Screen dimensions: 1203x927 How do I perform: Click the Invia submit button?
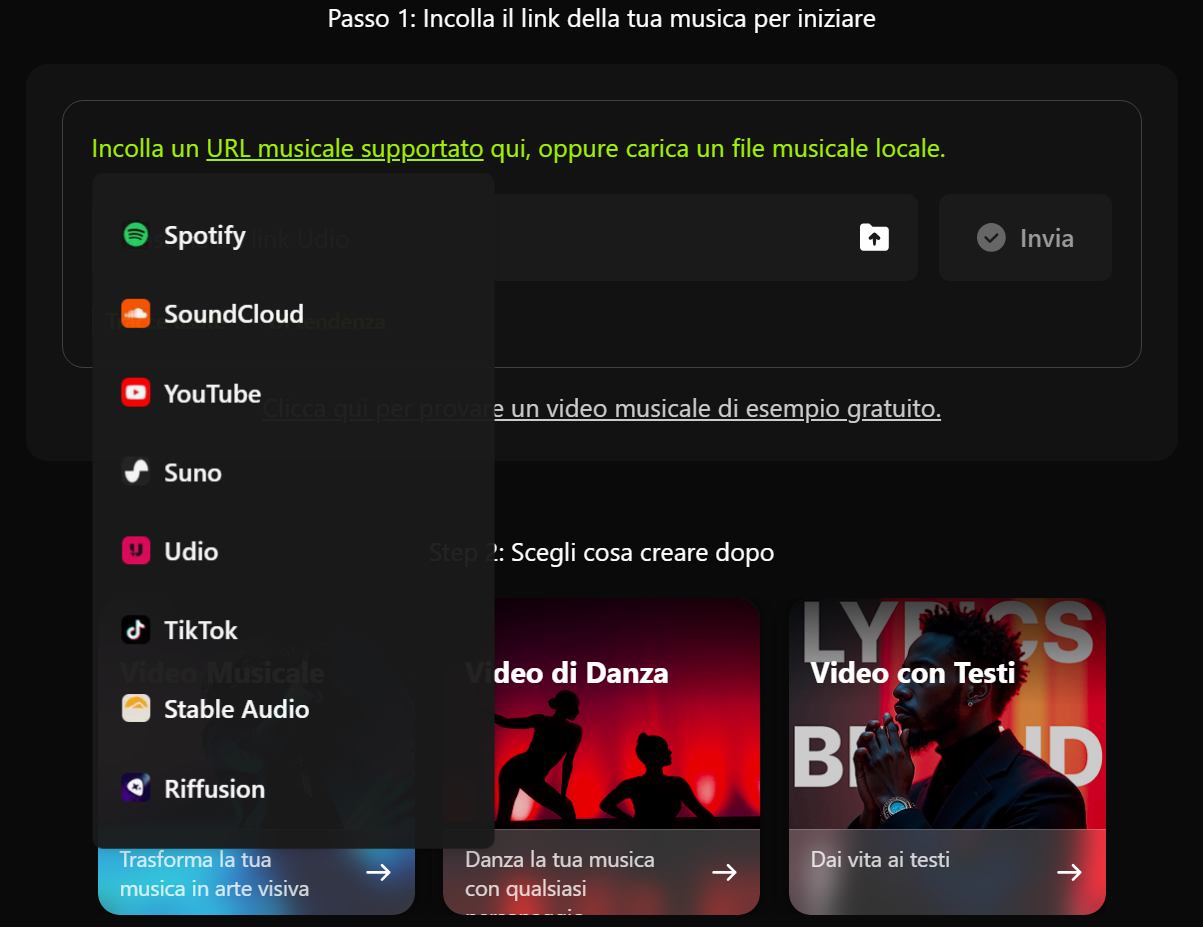(x=1025, y=238)
